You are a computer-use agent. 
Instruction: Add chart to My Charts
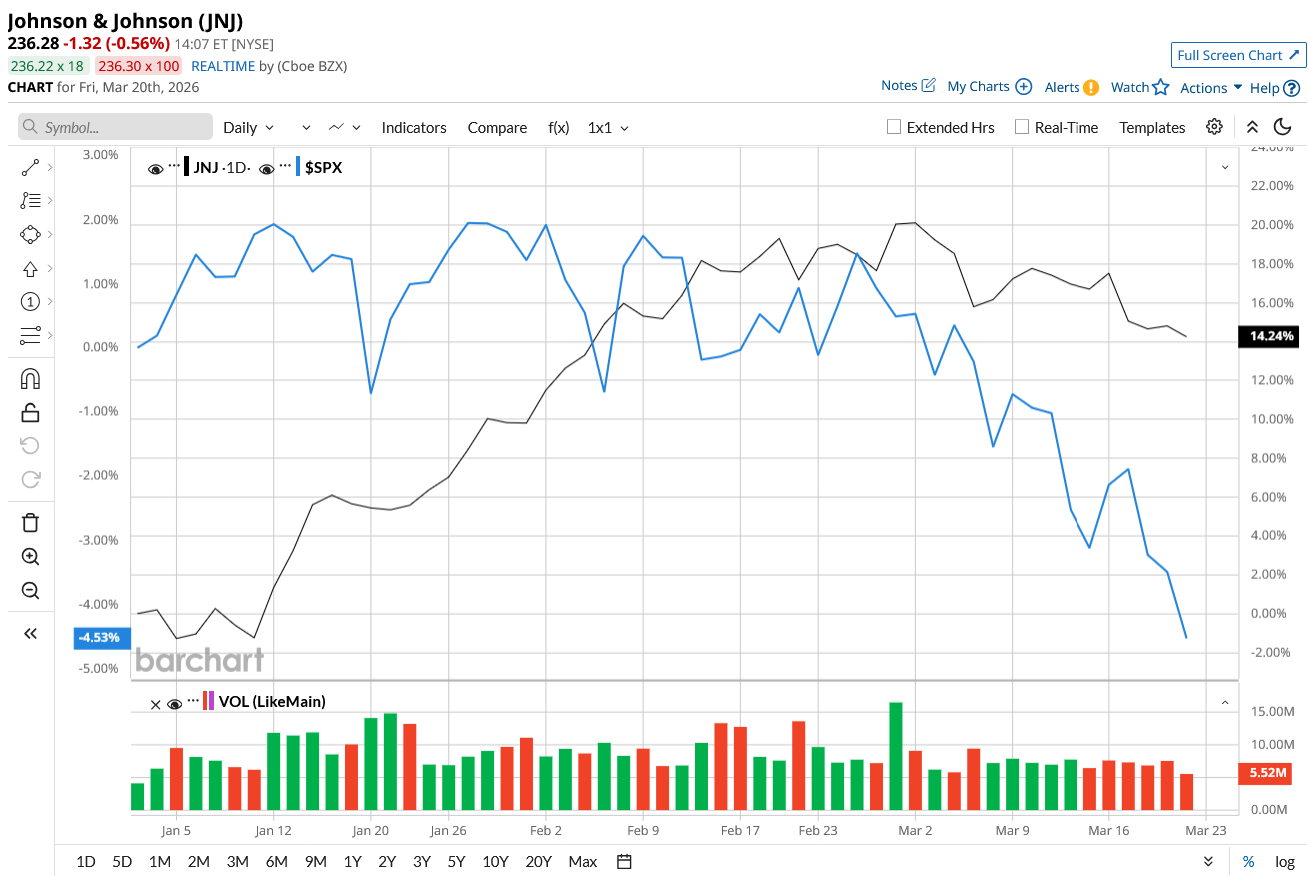989,87
